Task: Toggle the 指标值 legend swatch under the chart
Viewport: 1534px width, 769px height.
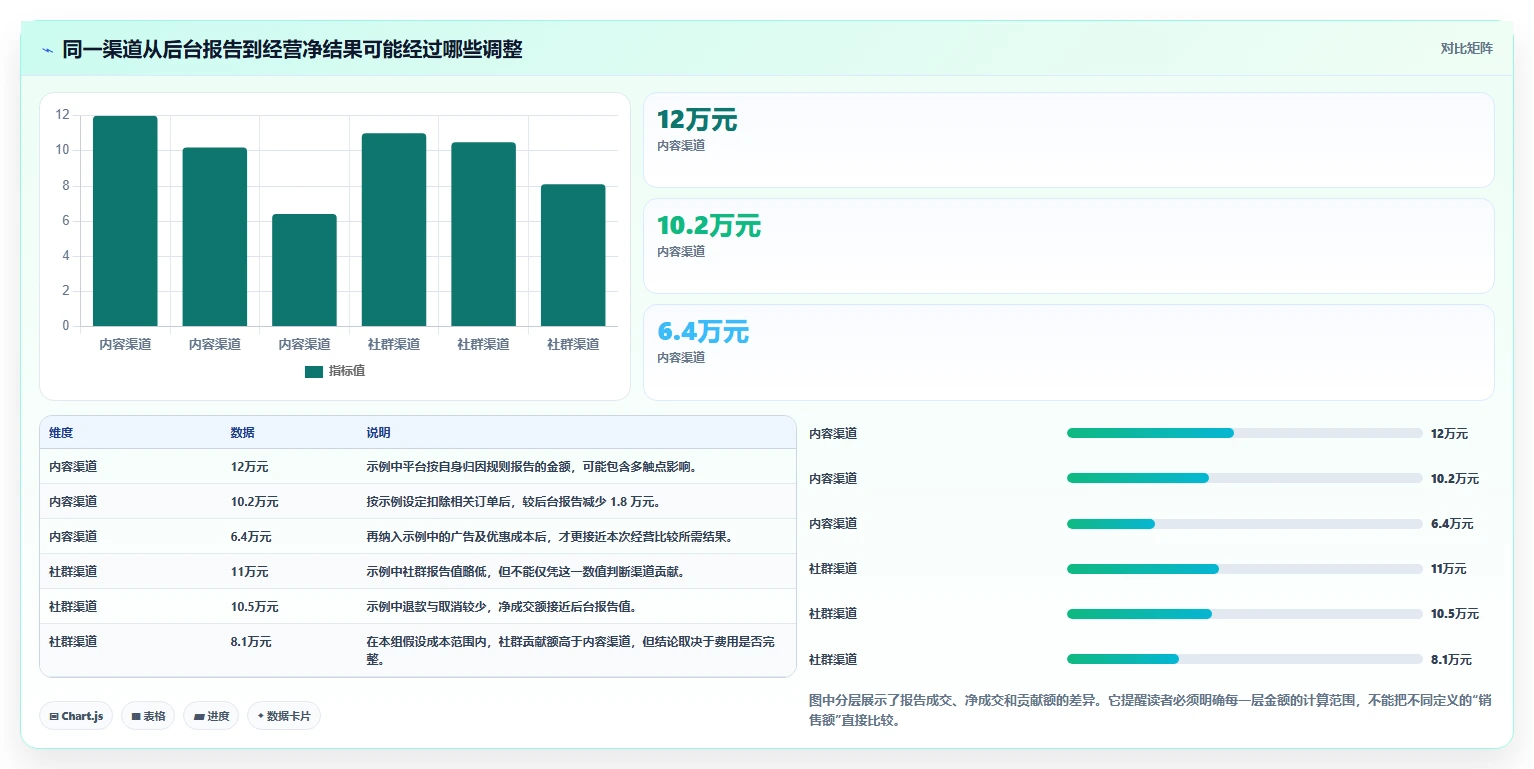Action: pyautogui.click(x=314, y=372)
